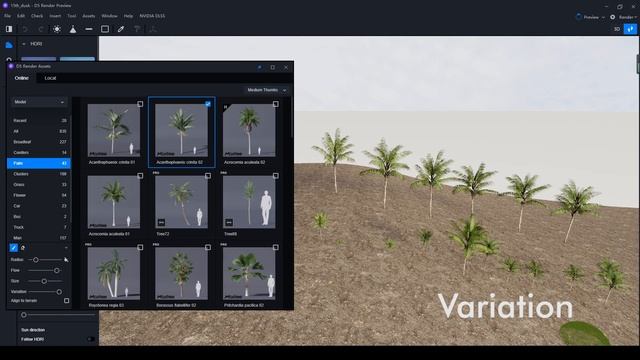Image resolution: width=640 pixels, height=360 pixels.
Task: Open the File menu
Action: pos(7,16)
